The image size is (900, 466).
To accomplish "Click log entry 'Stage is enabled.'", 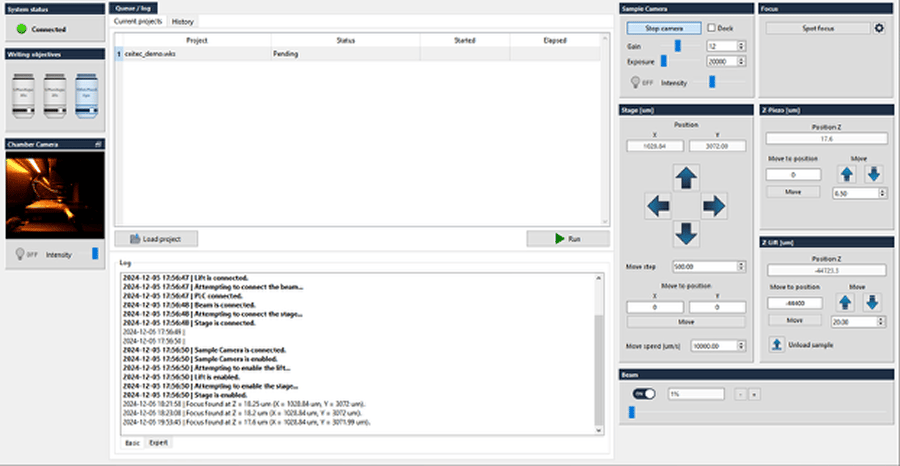I will click(185, 395).
